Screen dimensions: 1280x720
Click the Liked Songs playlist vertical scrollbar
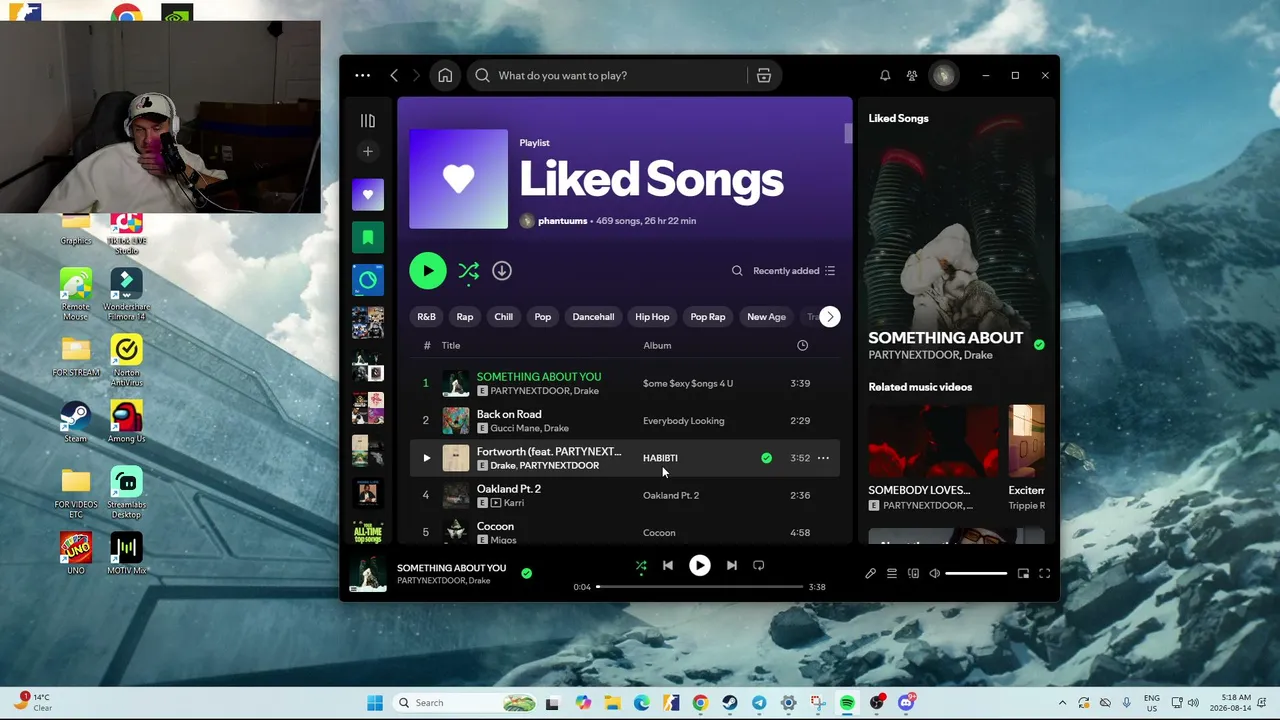pos(848,134)
